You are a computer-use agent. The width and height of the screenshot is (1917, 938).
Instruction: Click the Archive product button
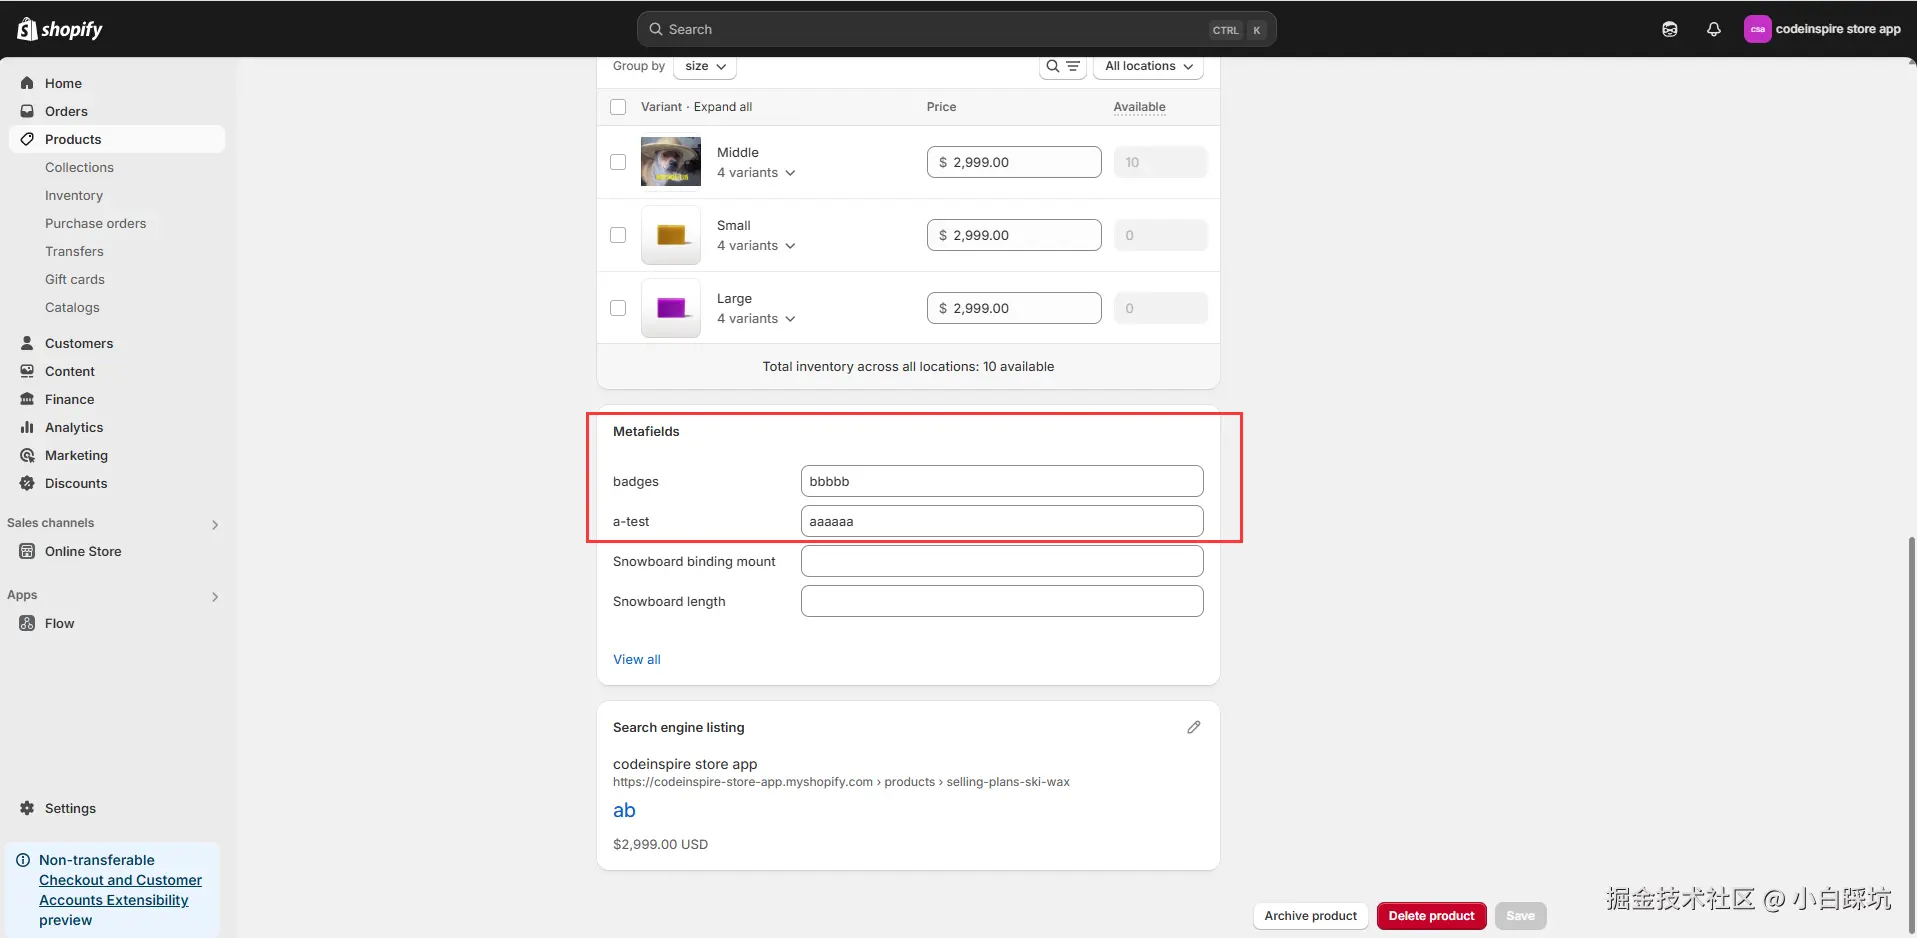(1311, 916)
